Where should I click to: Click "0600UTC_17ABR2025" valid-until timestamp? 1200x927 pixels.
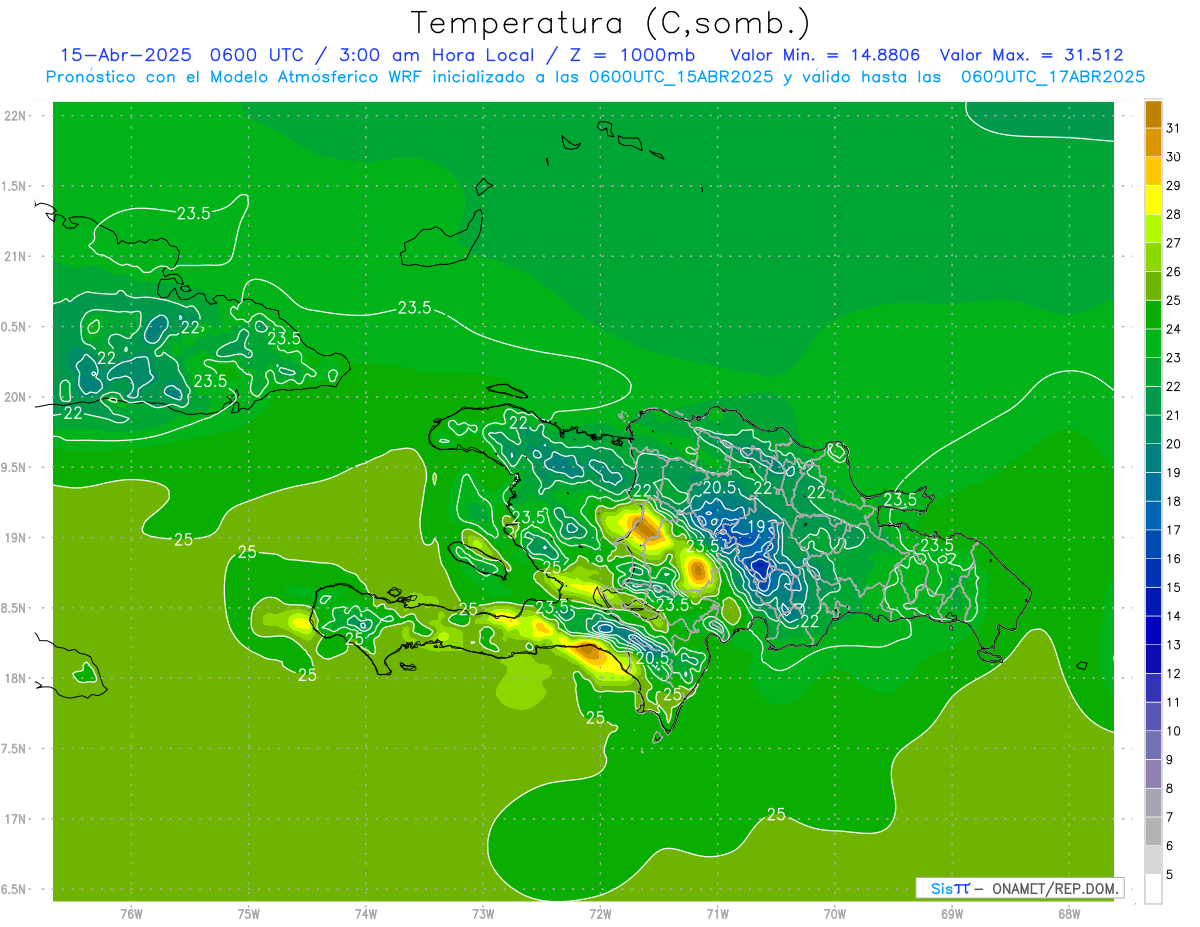[1053, 77]
